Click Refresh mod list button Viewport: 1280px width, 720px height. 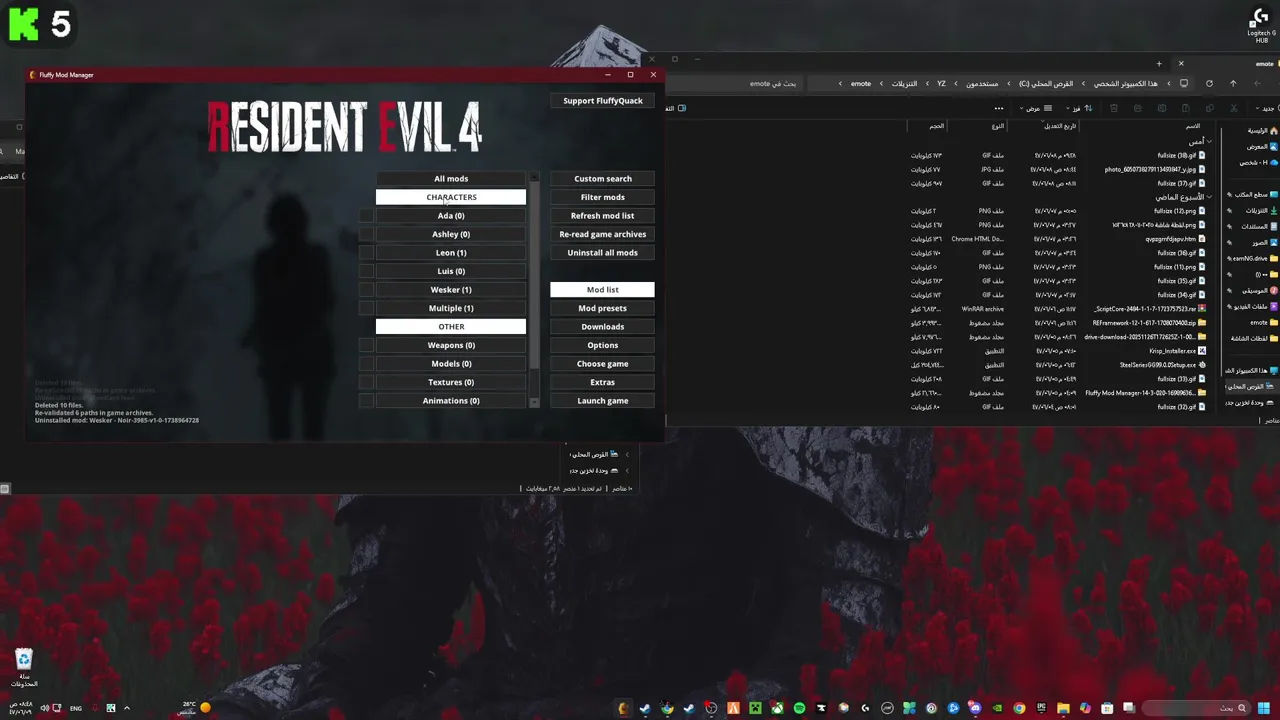pyautogui.click(x=602, y=216)
